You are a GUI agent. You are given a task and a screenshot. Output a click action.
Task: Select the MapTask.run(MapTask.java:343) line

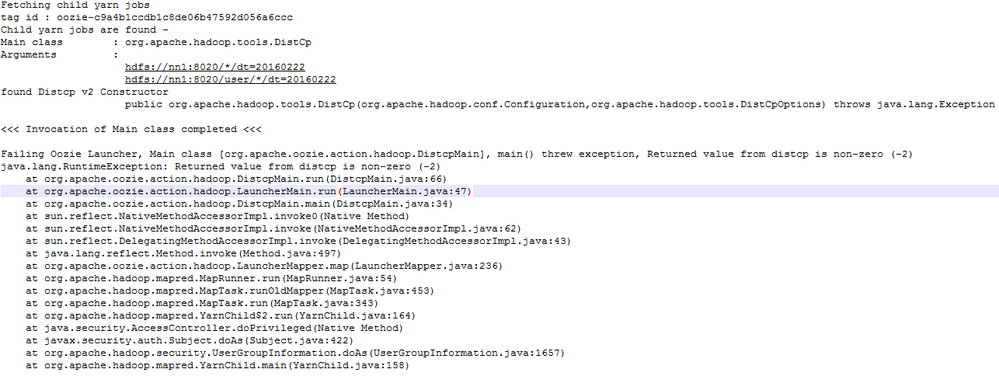tap(202, 303)
